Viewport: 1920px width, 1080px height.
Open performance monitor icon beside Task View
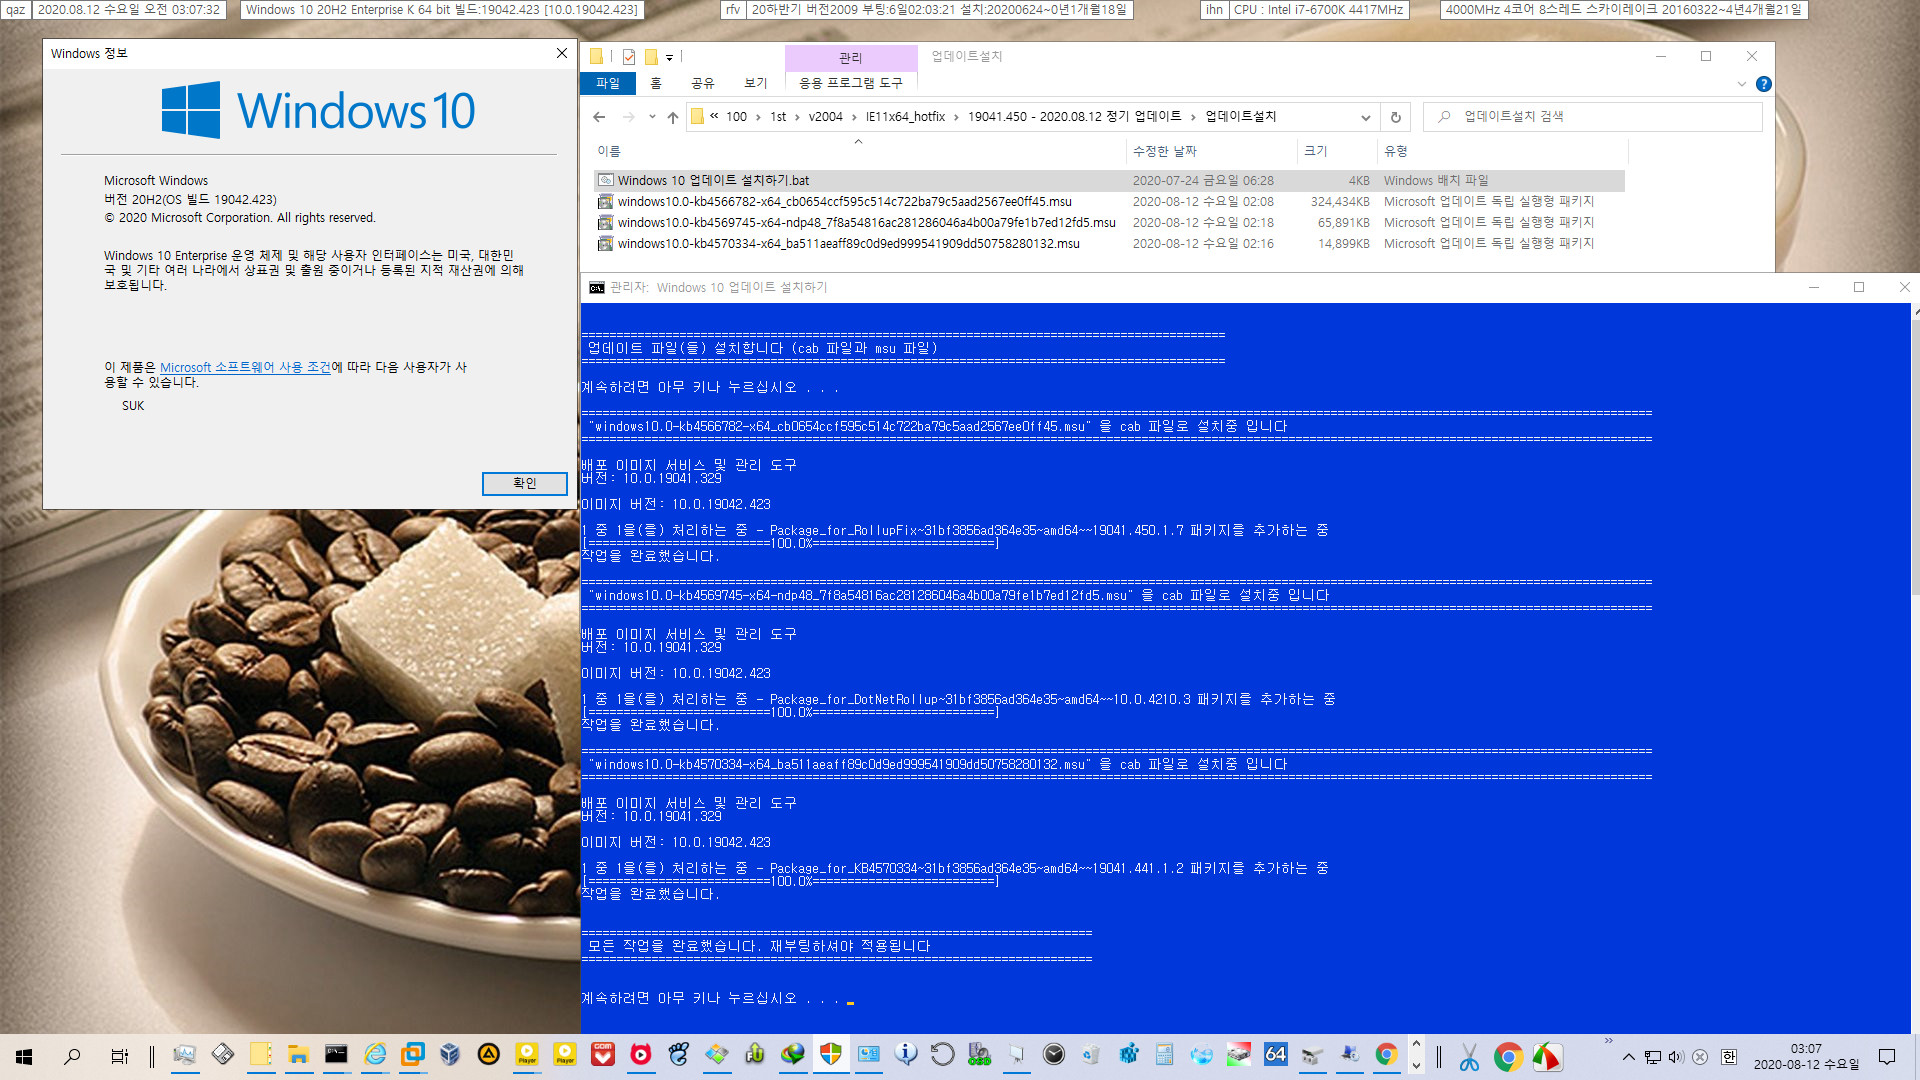184,1055
